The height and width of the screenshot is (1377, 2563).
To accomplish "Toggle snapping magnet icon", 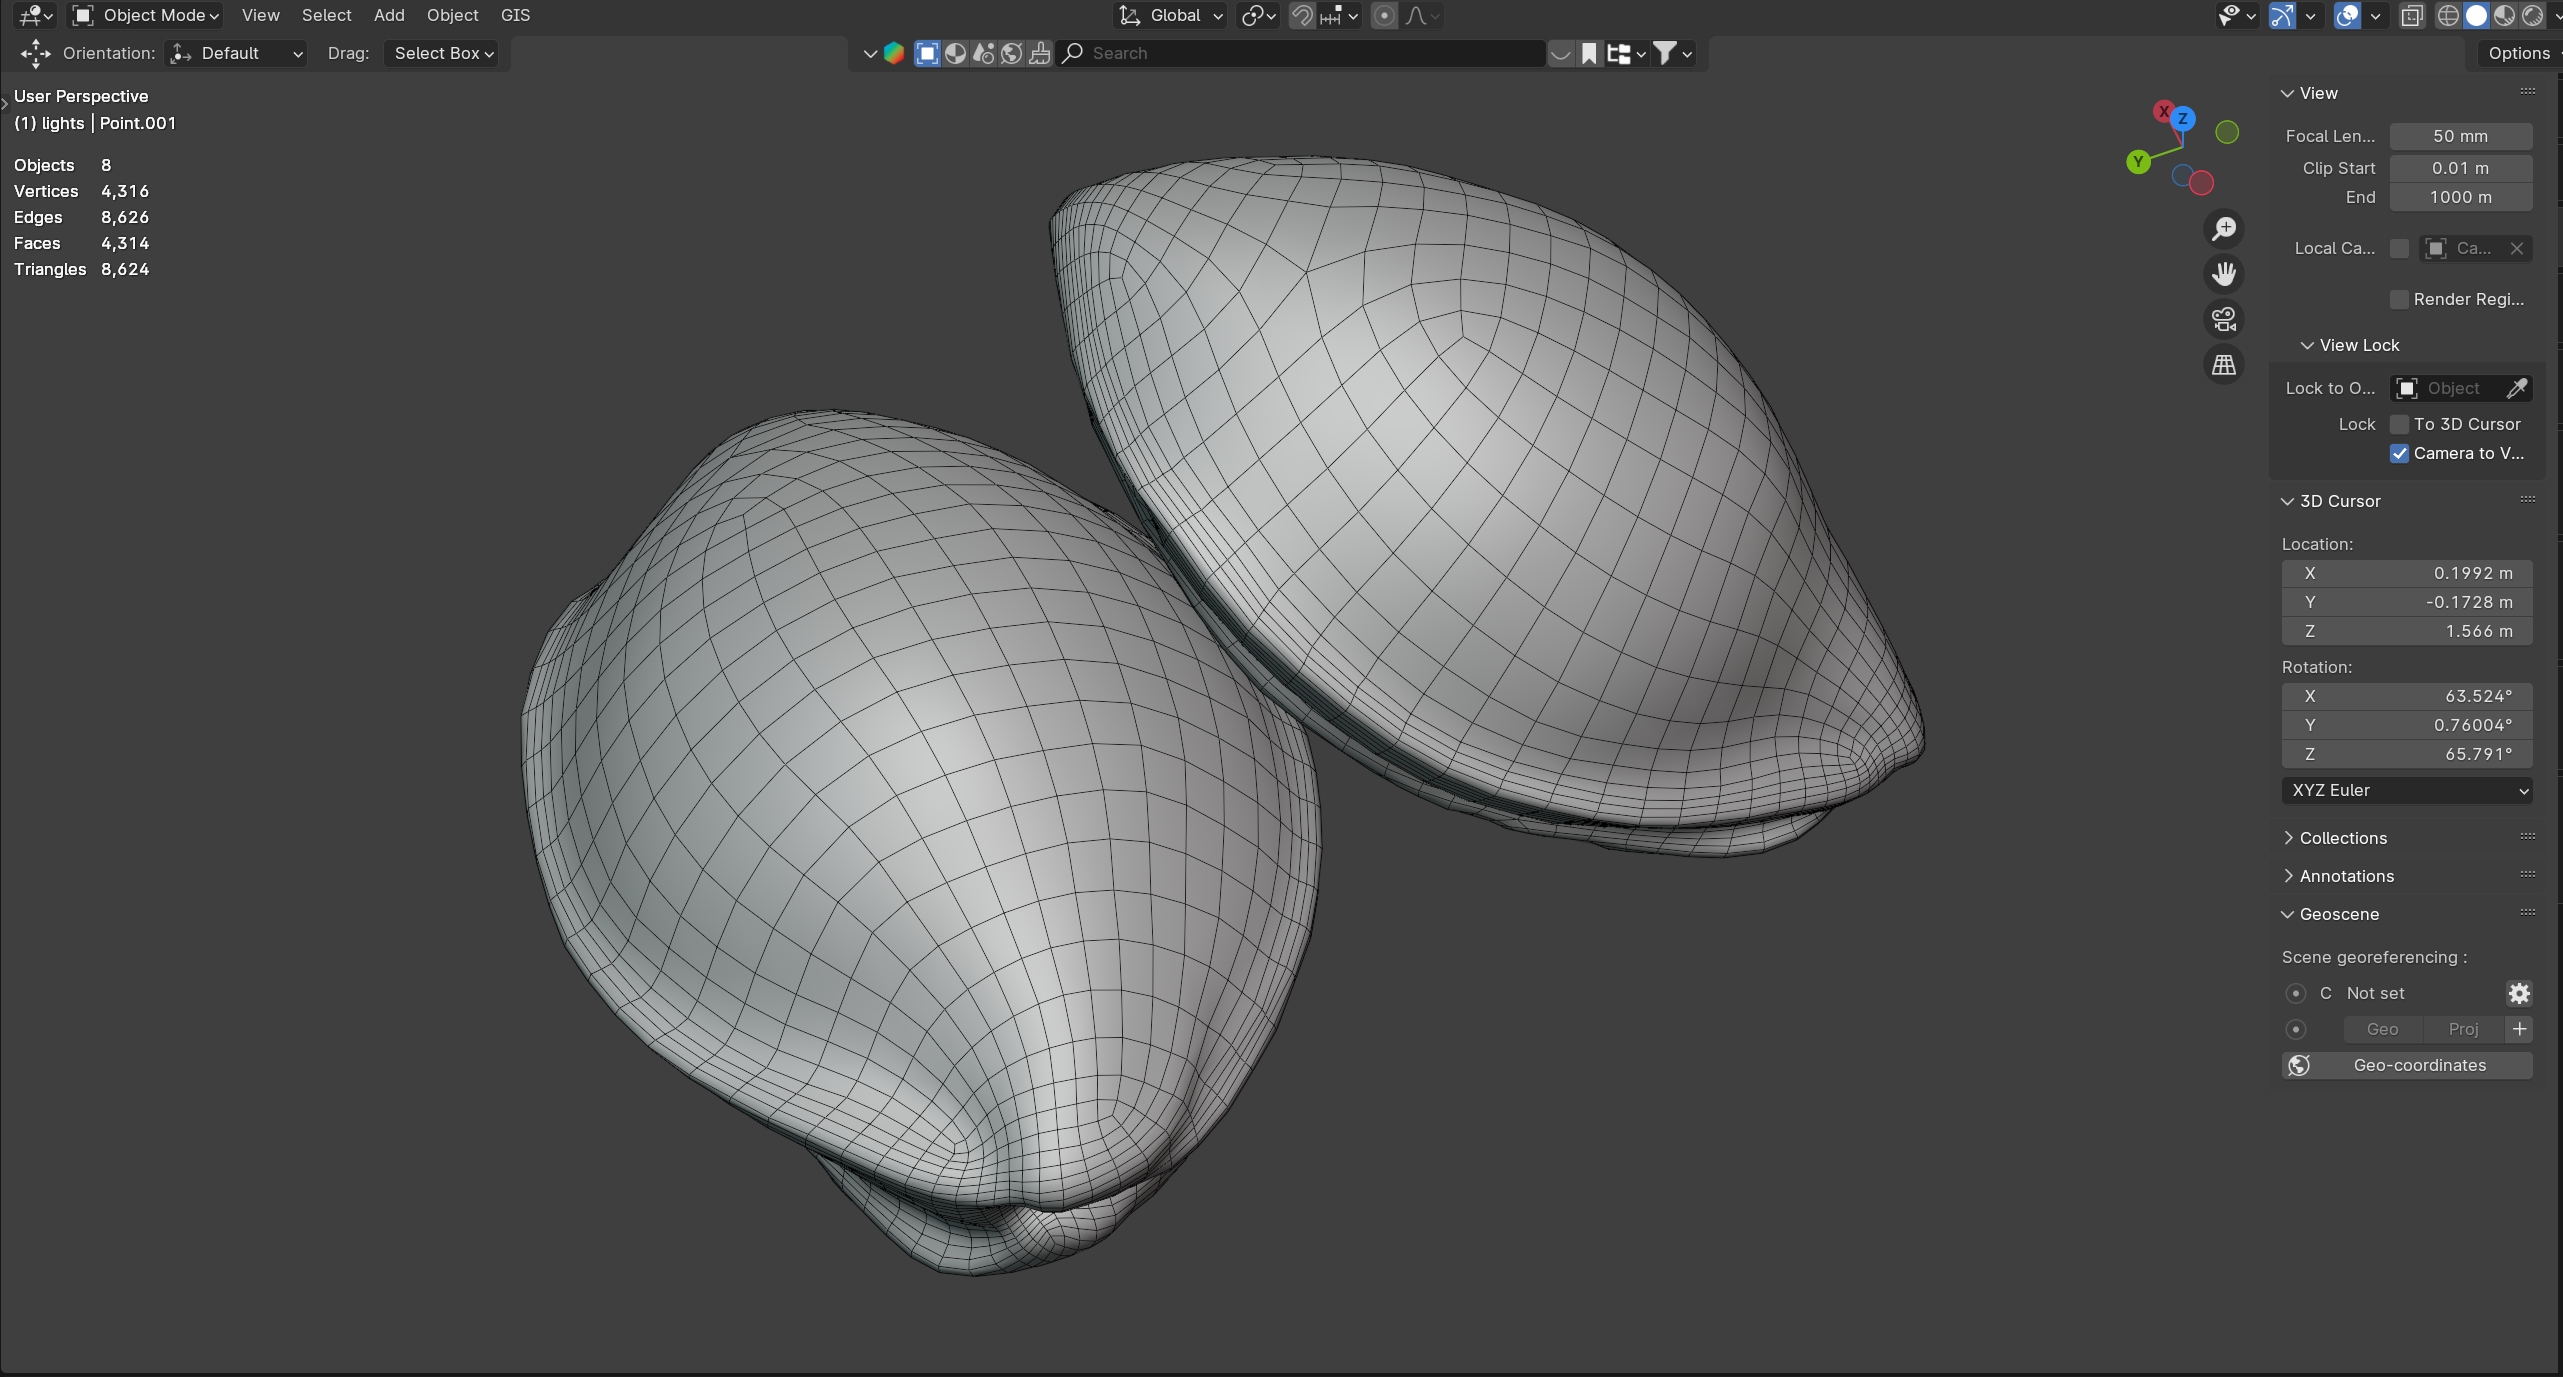I will point(1301,15).
